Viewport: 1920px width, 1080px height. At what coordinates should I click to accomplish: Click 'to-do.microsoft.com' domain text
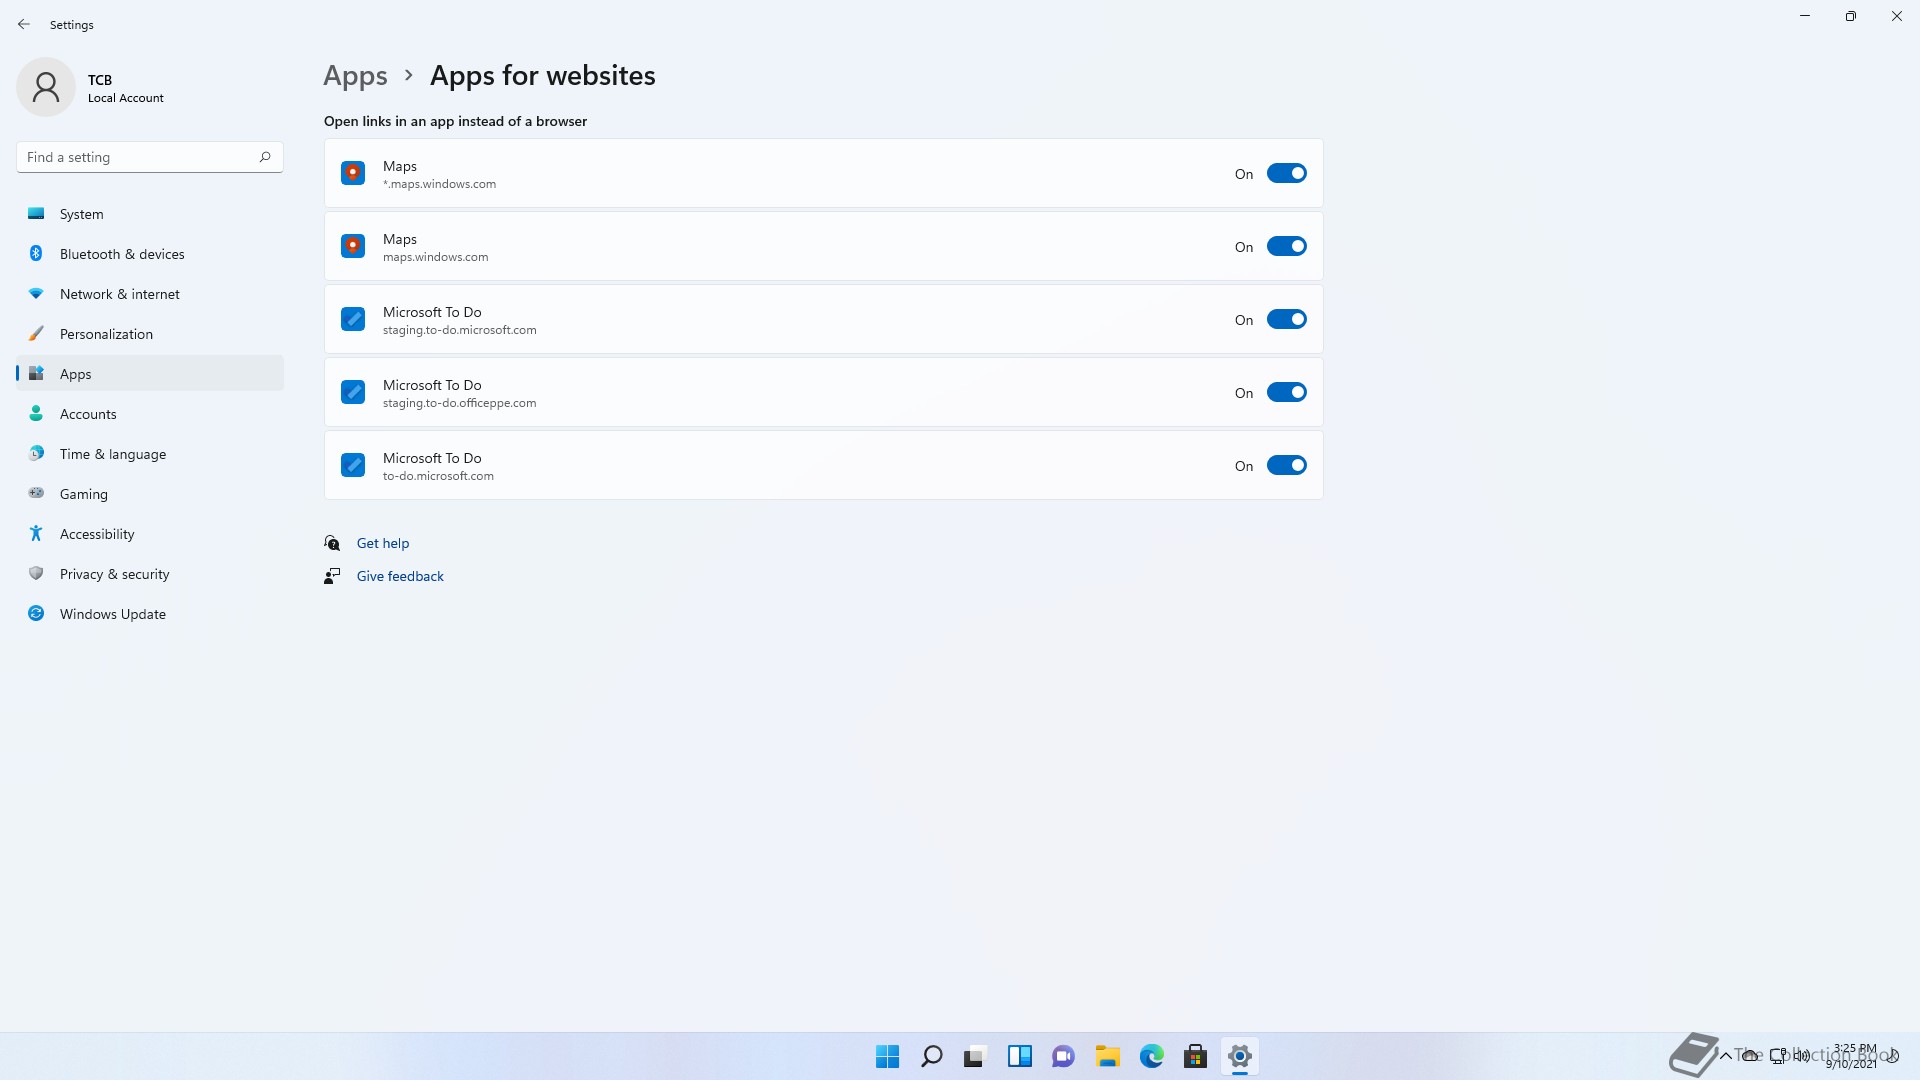[x=438, y=476]
